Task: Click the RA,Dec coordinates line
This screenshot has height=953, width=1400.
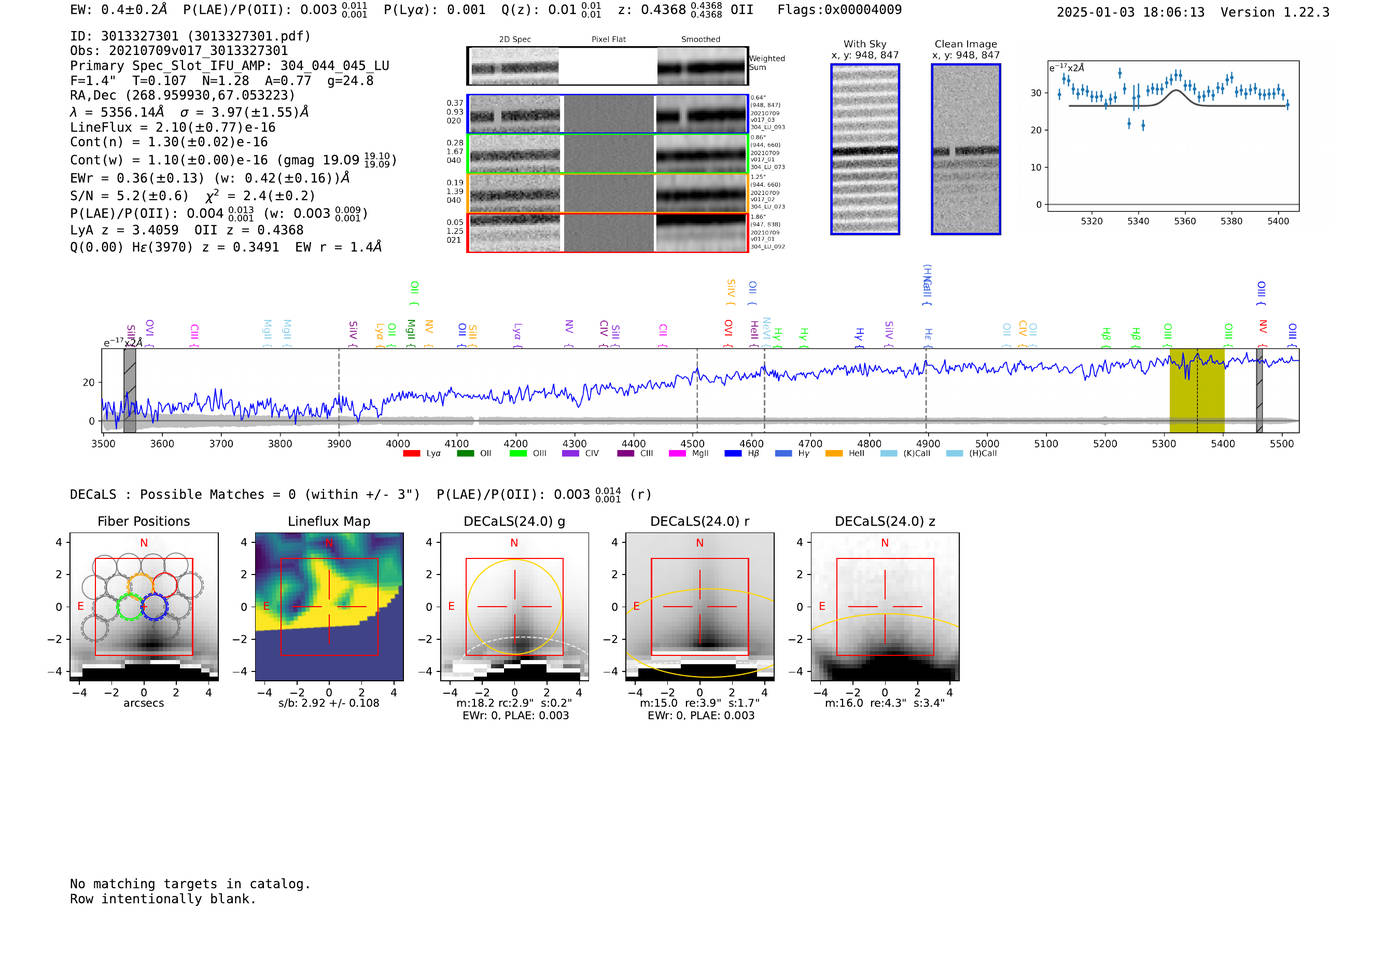Action: (x=182, y=96)
